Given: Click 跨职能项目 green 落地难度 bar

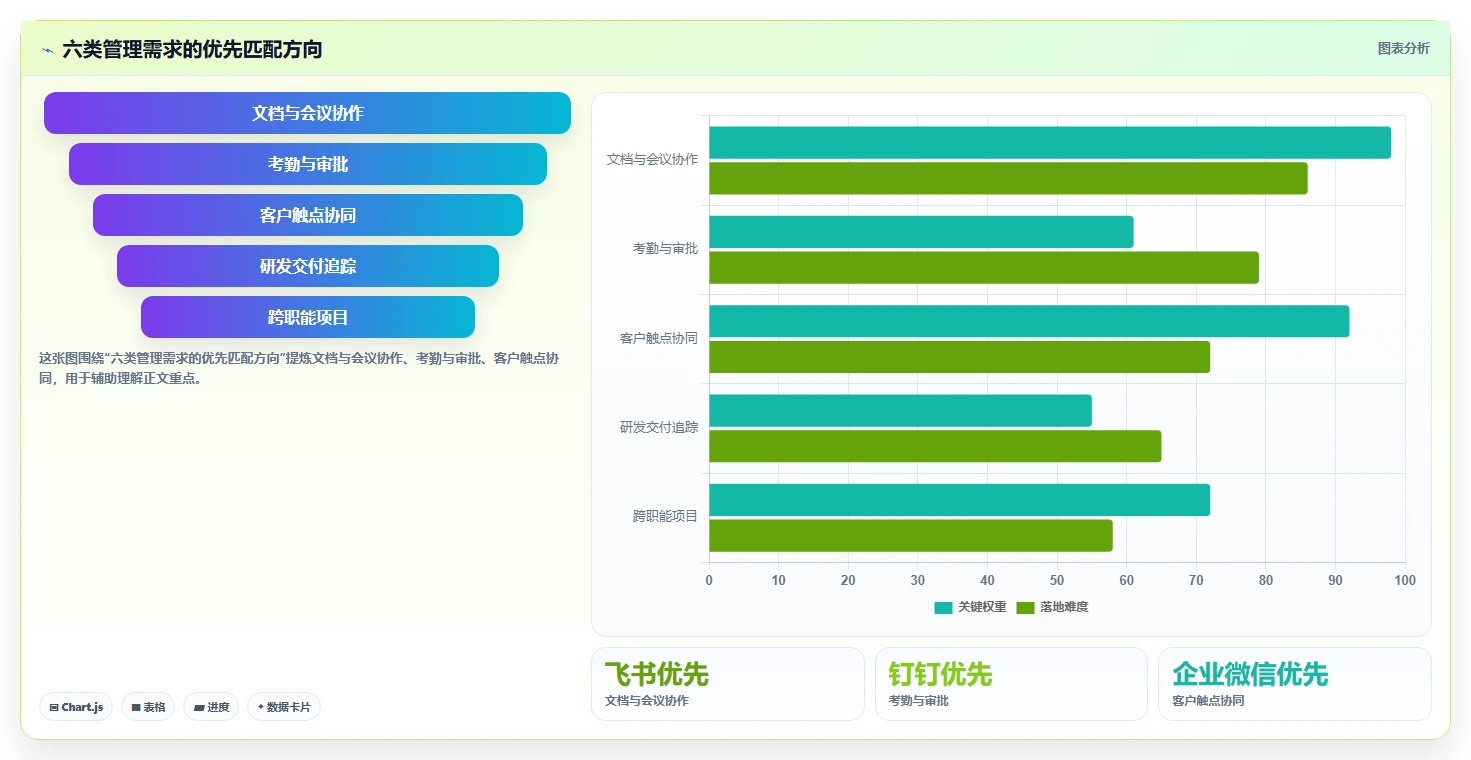Looking at the screenshot, I should tap(911, 536).
